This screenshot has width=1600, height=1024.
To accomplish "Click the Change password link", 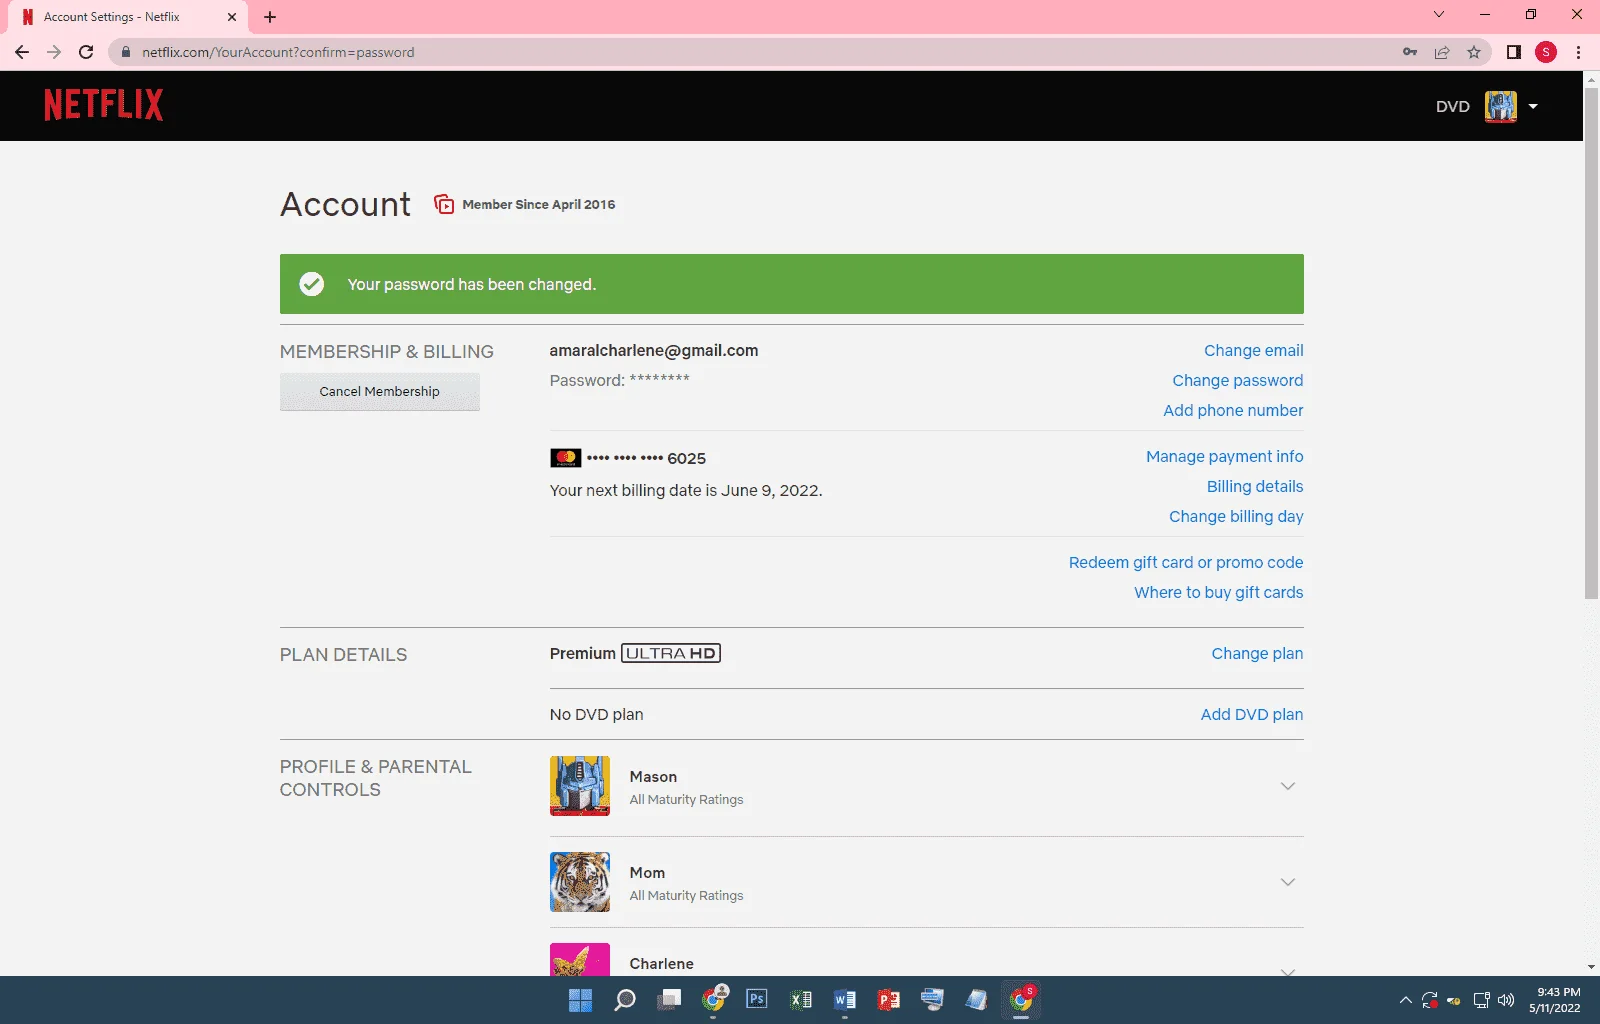I will pos(1238,380).
